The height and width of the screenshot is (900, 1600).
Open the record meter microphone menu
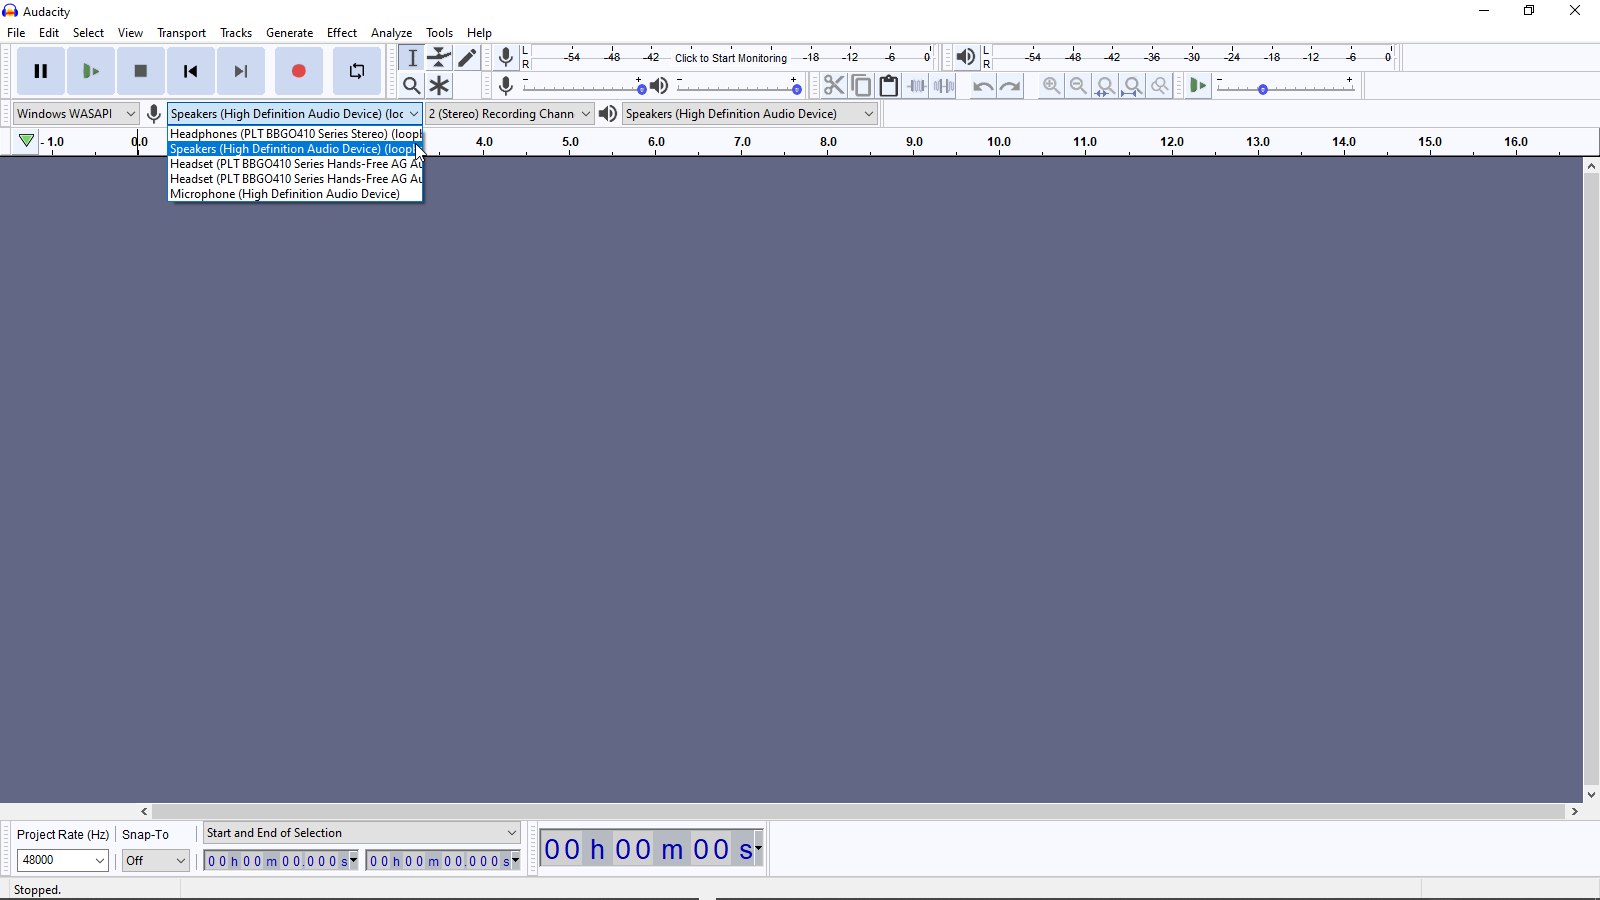[506, 58]
